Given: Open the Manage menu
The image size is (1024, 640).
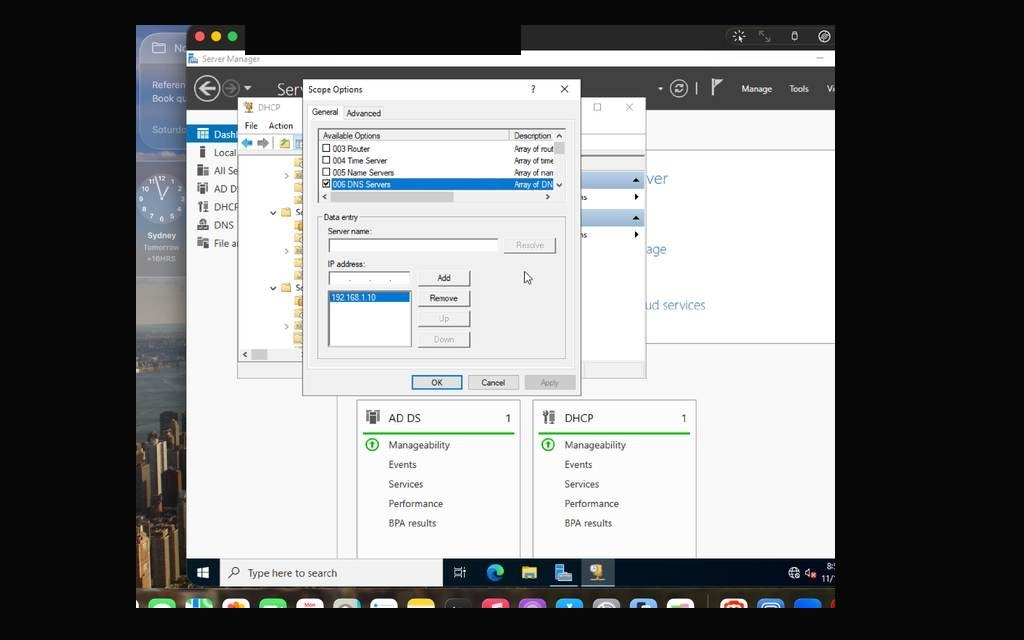Looking at the screenshot, I should 756,89.
